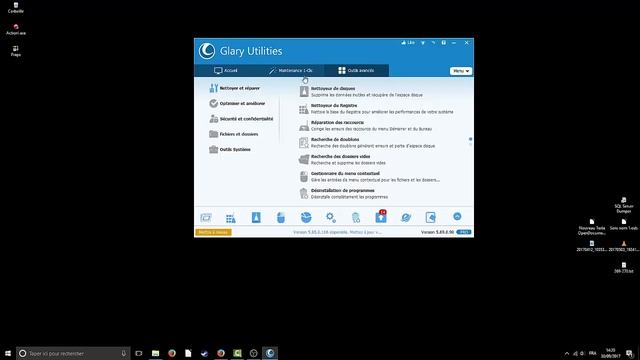
Task: Click the orange Mettre à niveau button
Action: (x=213, y=232)
